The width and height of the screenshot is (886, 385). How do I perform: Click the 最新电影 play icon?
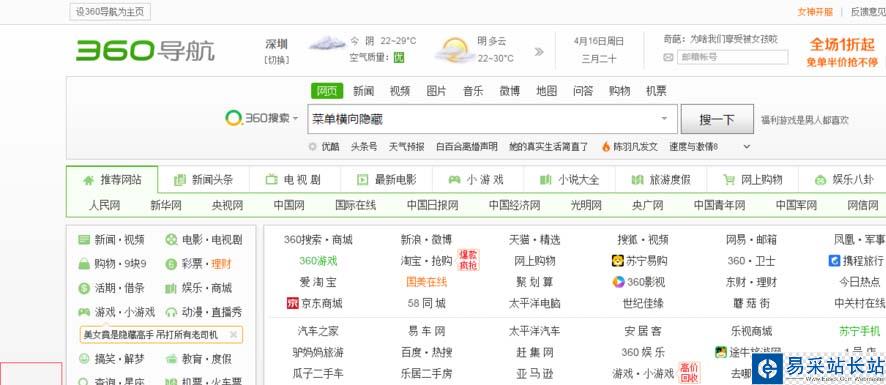pos(363,180)
